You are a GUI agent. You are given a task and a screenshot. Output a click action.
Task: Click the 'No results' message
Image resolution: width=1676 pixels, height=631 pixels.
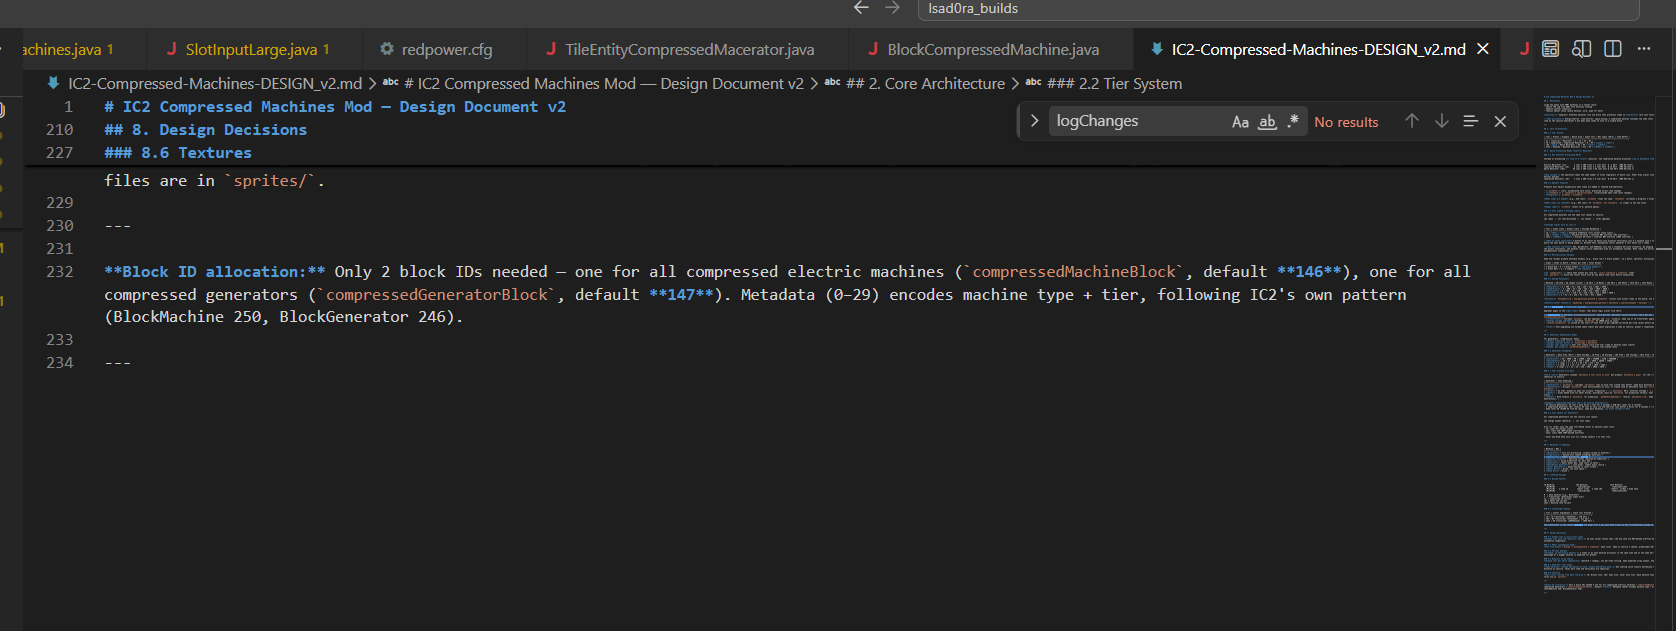1346,122
